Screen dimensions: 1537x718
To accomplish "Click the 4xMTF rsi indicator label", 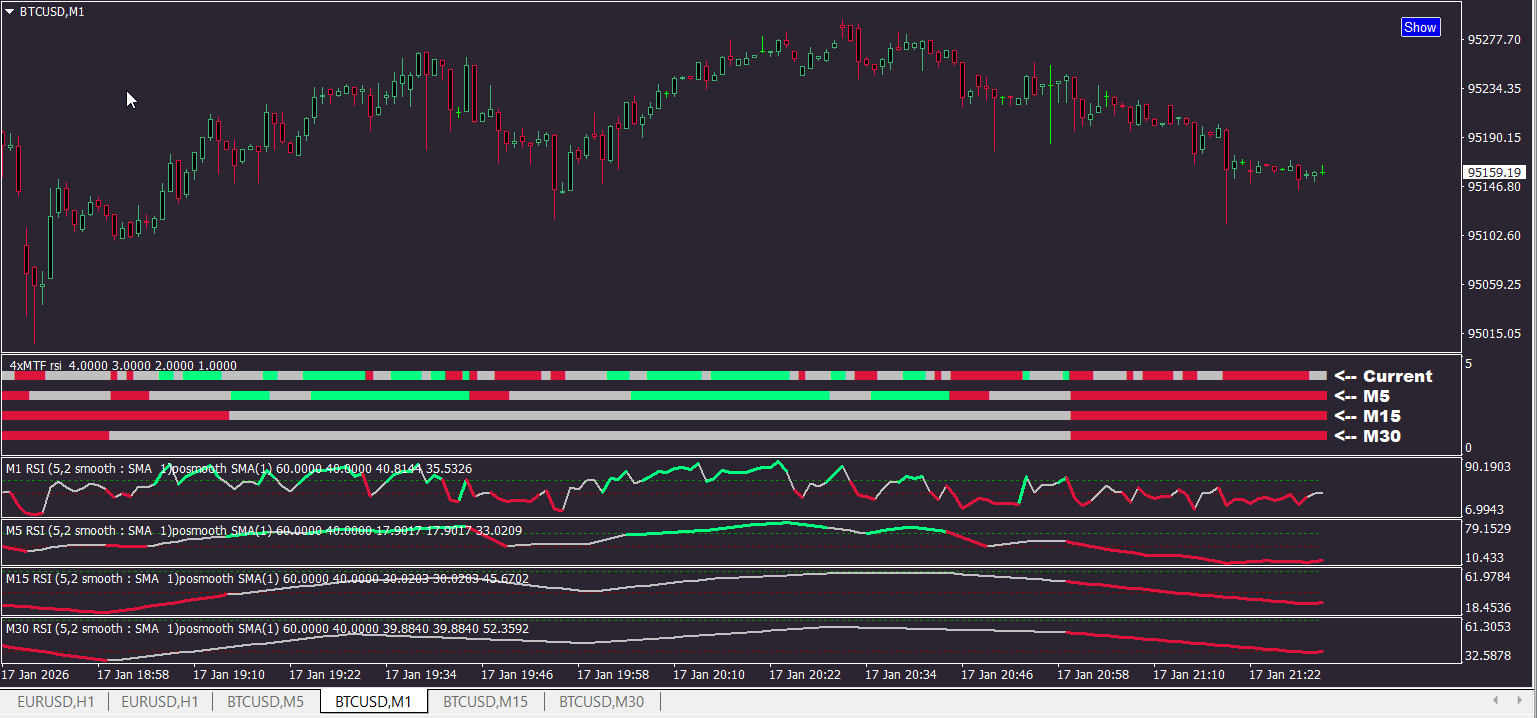I will point(123,366).
